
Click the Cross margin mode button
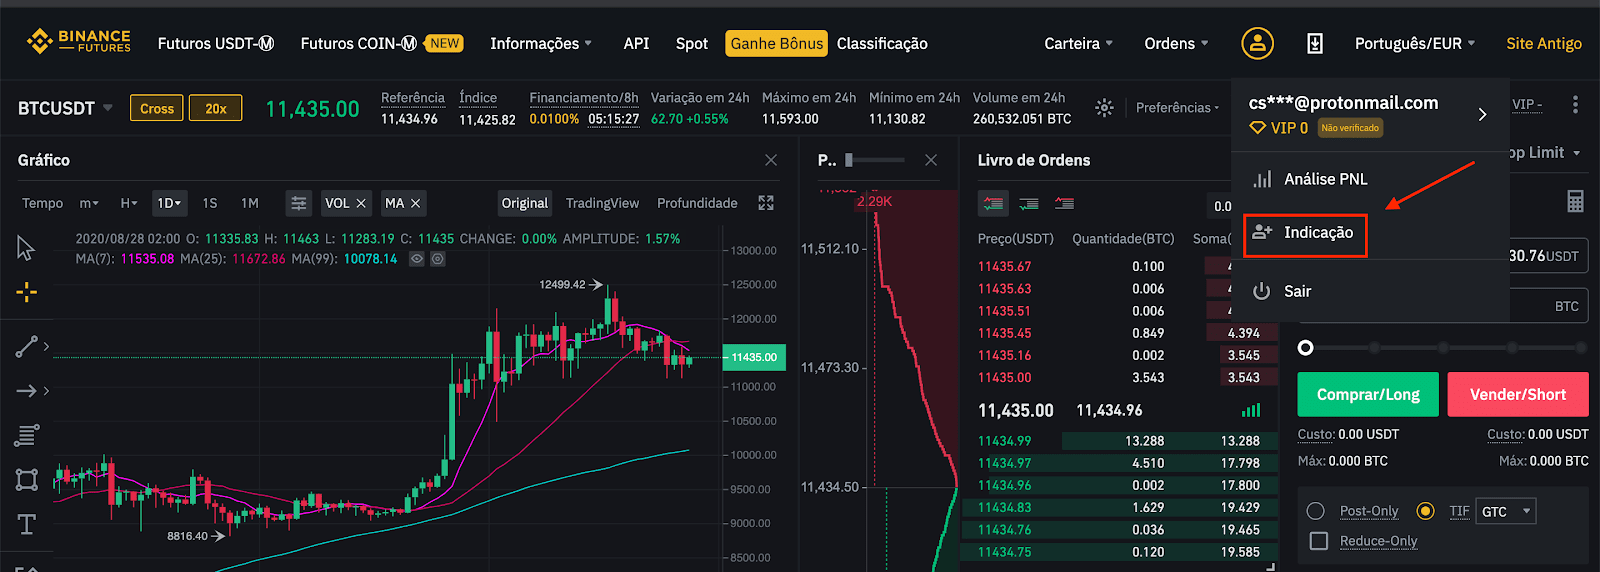157,108
